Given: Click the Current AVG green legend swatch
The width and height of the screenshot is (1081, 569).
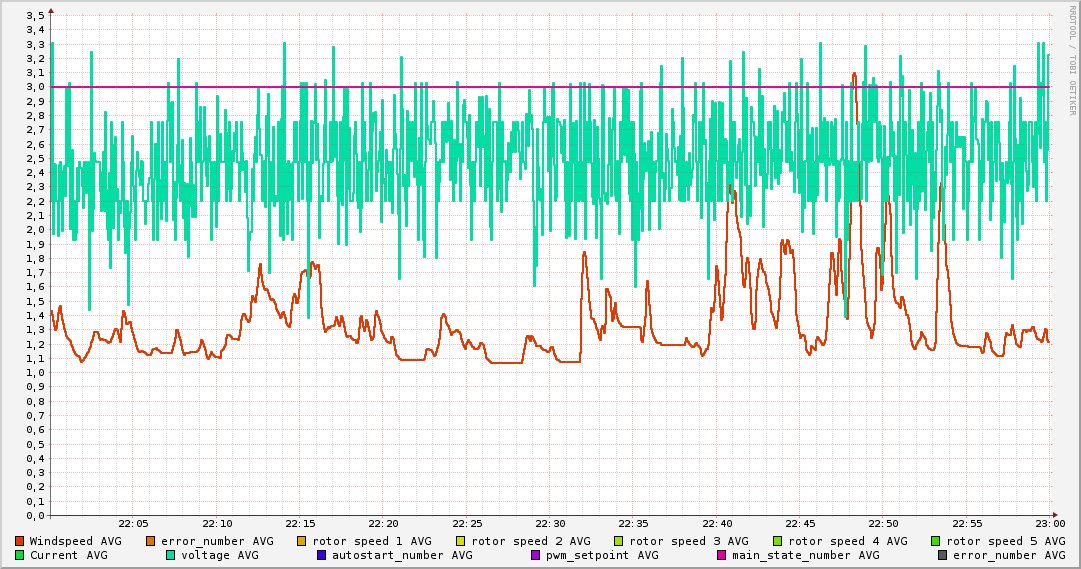Looking at the screenshot, I should pos(19,555).
